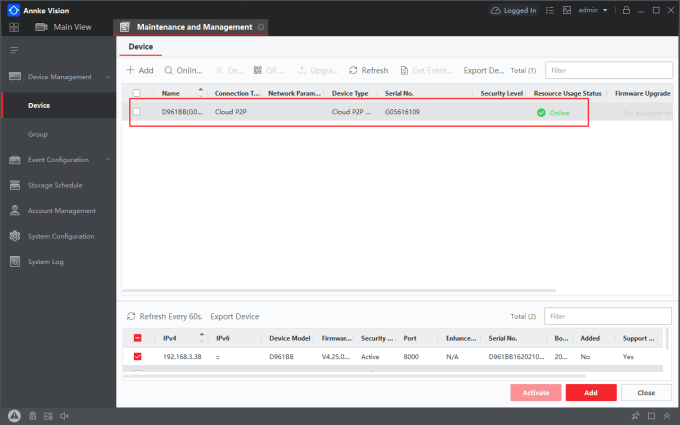Screen dimensions: 680x425
Task: Open the alarm icon in bottom bar
Action: pos(14,415)
